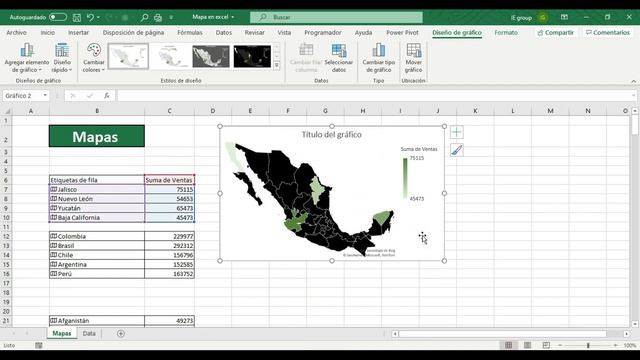The width and height of the screenshot is (640, 360).
Task: Switch to Page Break Preview icon
Action: point(546,345)
